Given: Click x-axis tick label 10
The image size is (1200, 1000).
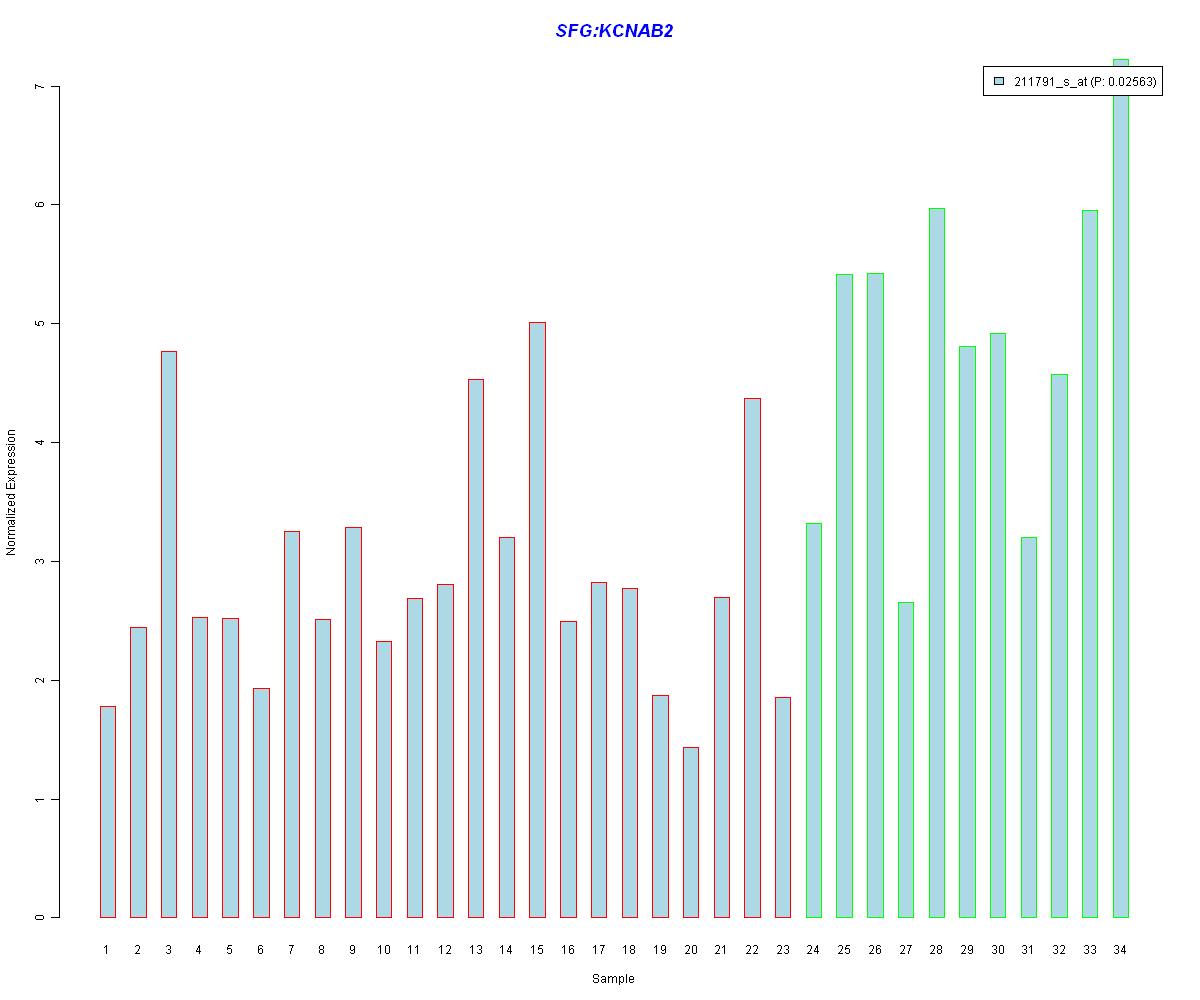Looking at the screenshot, I should 383,950.
